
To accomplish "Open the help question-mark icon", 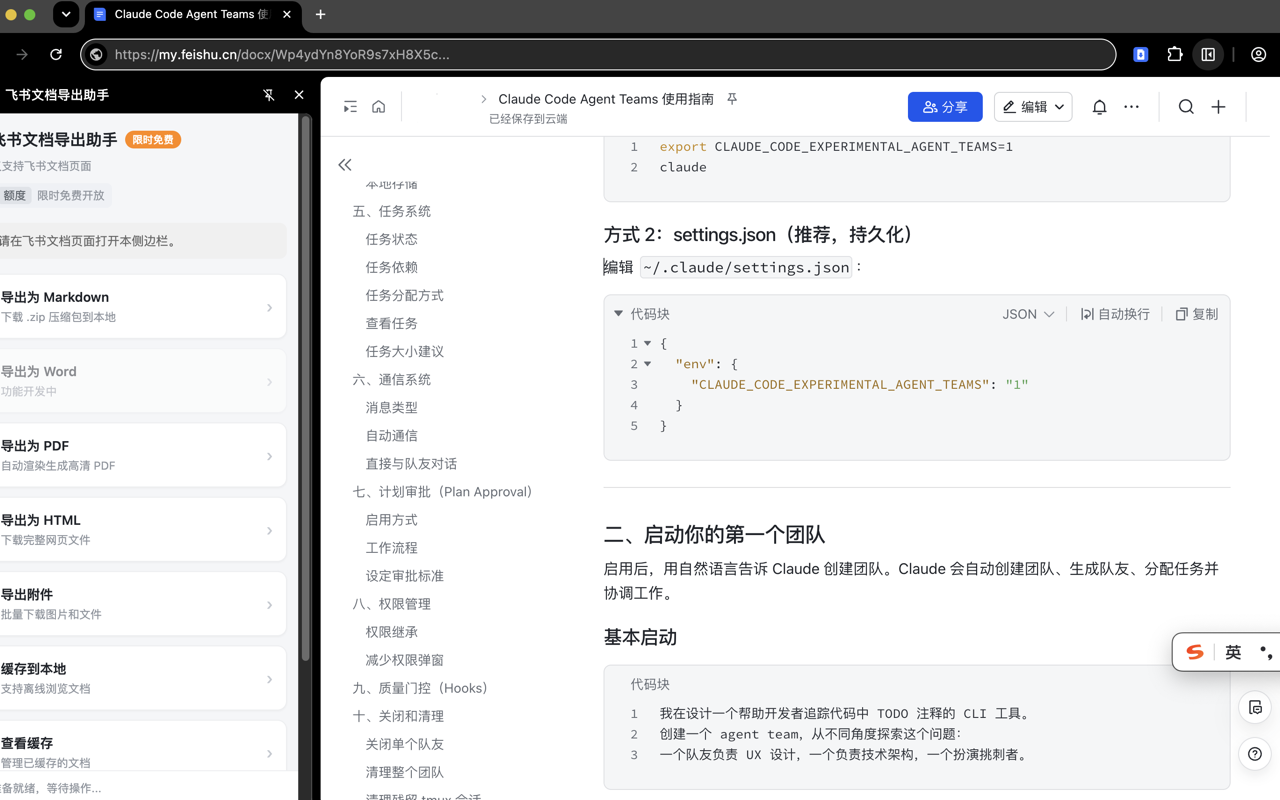I will [x=1255, y=754].
